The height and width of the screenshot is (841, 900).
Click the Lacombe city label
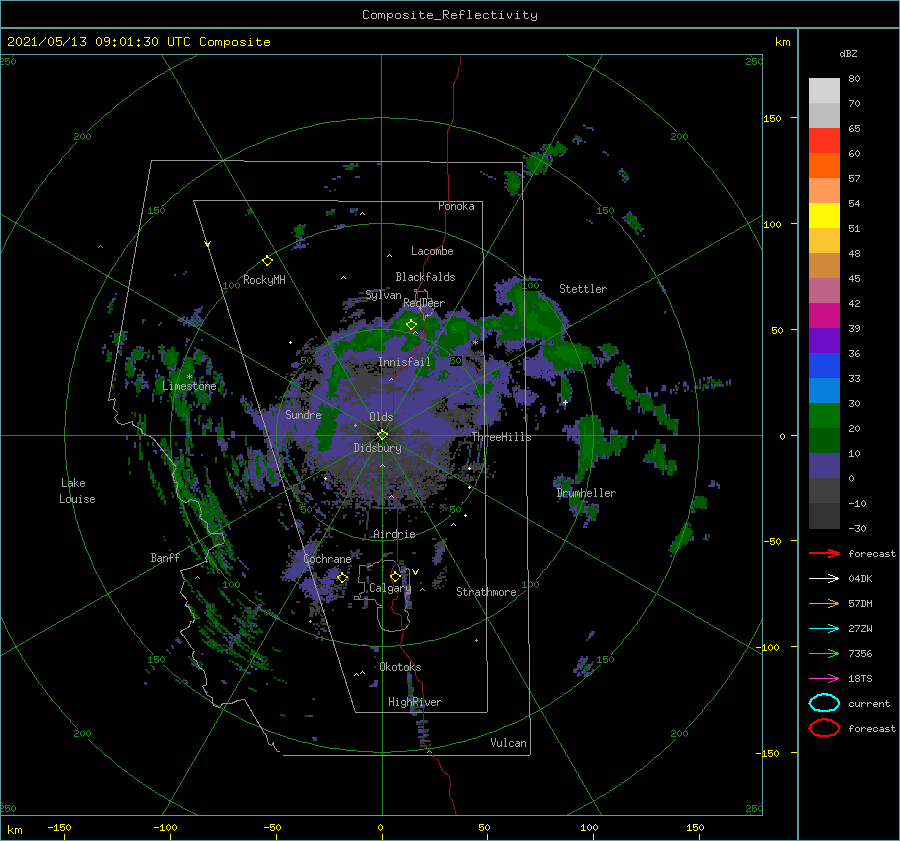coord(432,251)
